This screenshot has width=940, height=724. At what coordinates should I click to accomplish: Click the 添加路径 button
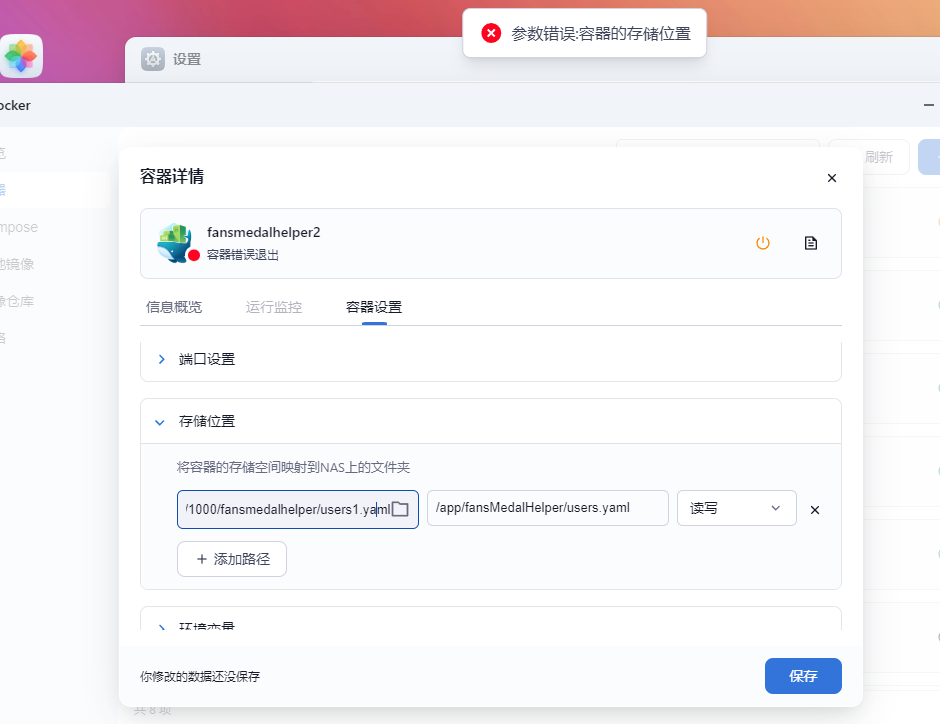[232, 559]
